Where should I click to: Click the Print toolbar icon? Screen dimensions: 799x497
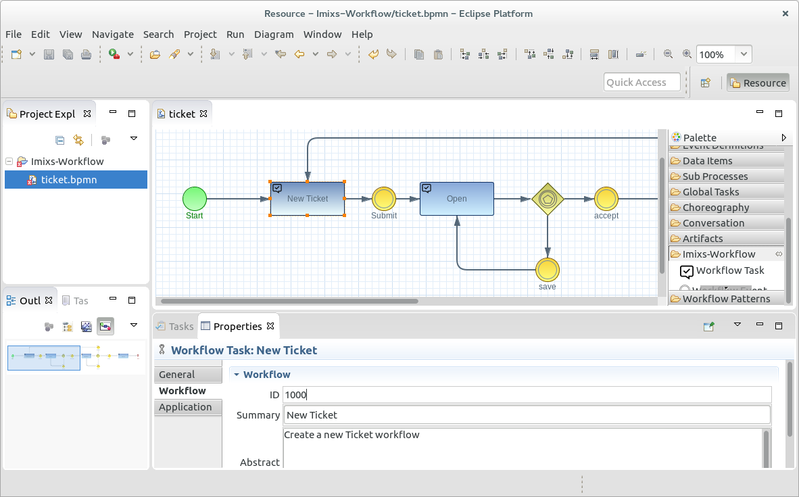point(86,54)
